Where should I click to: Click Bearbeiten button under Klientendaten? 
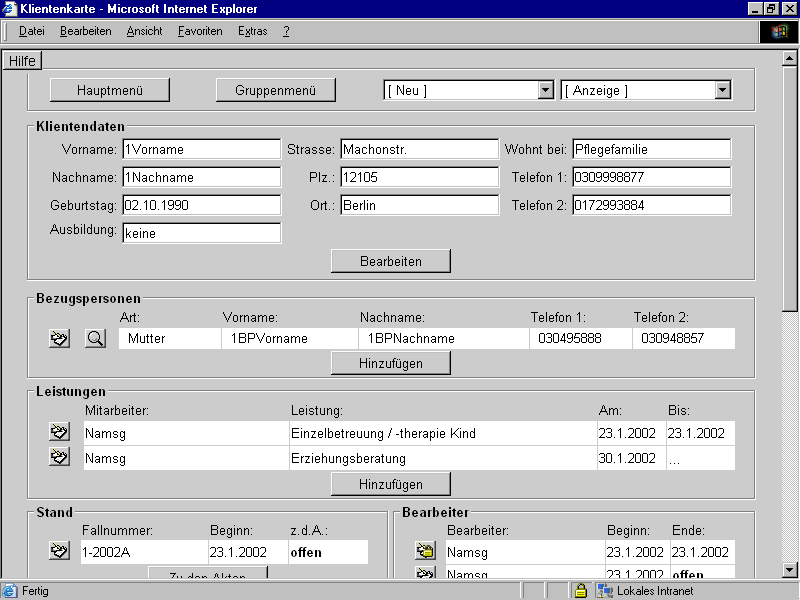(x=391, y=261)
